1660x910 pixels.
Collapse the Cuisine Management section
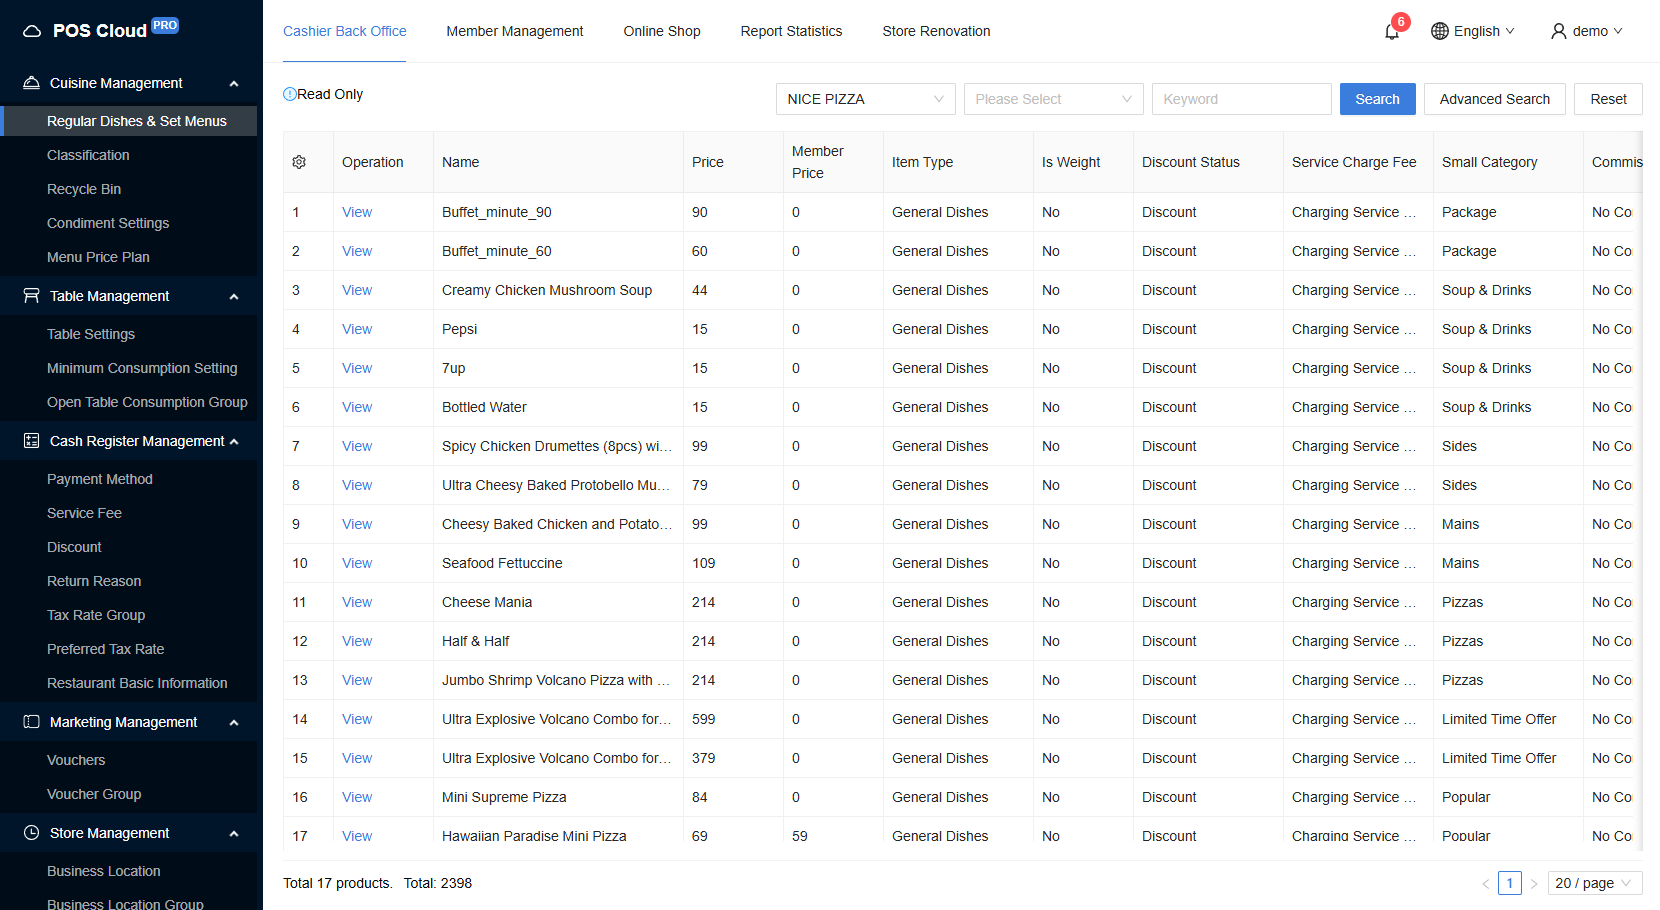[234, 83]
